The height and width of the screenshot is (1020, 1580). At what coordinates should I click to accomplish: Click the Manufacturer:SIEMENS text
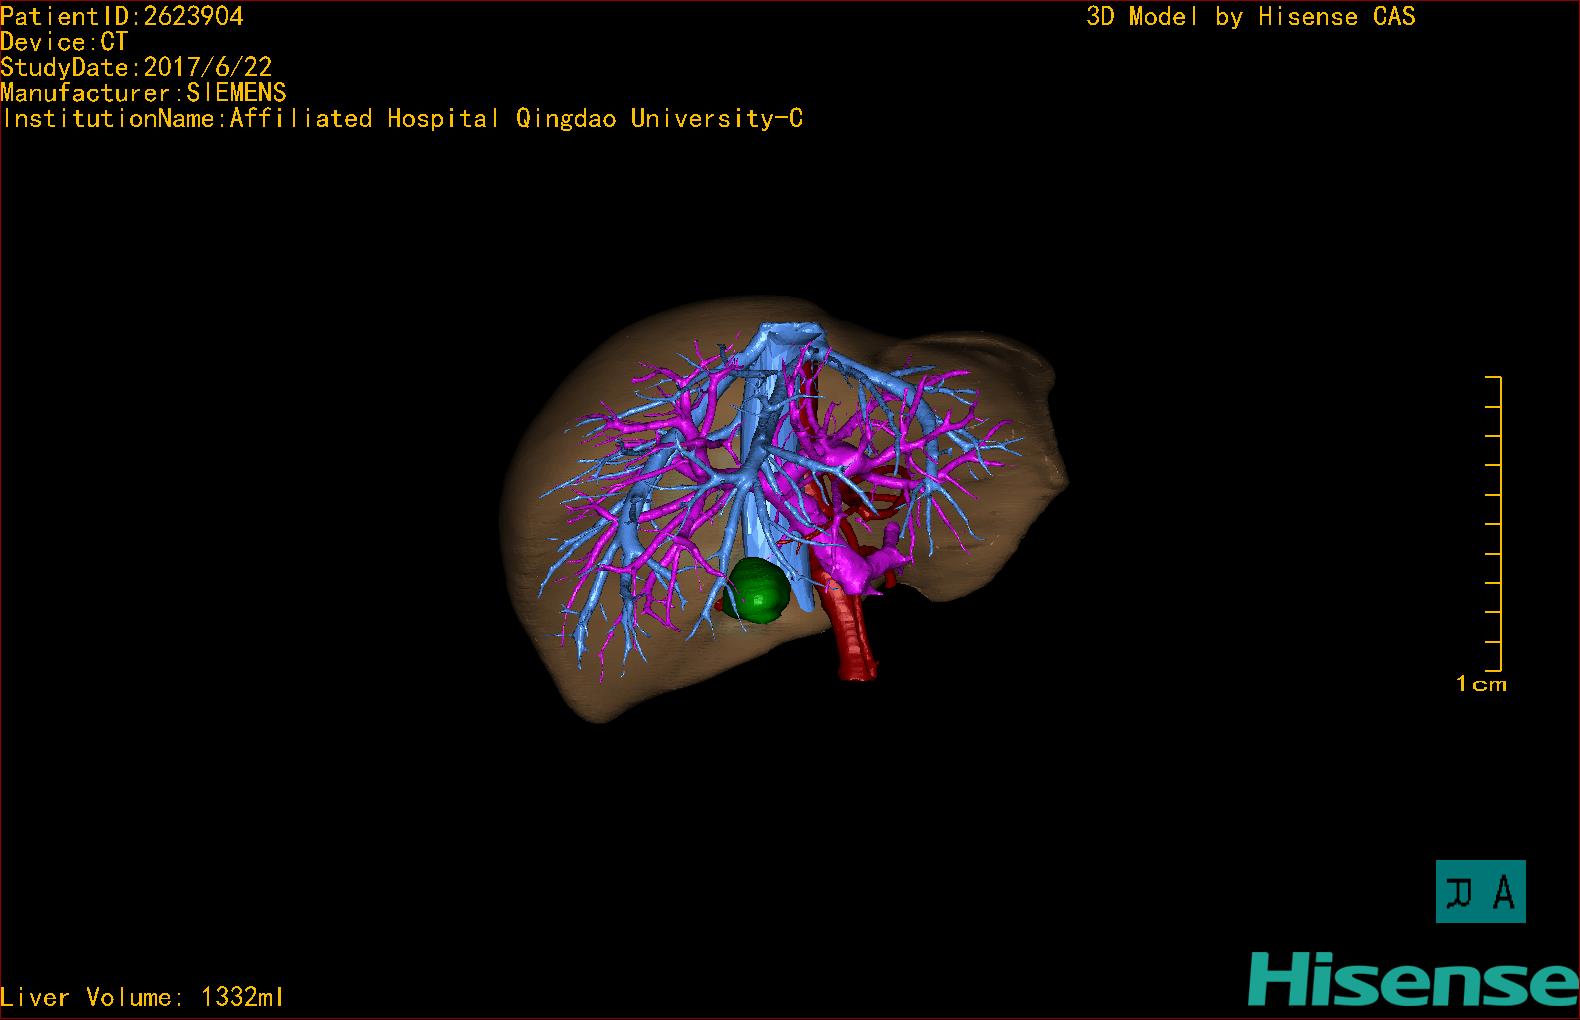[143, 93]
